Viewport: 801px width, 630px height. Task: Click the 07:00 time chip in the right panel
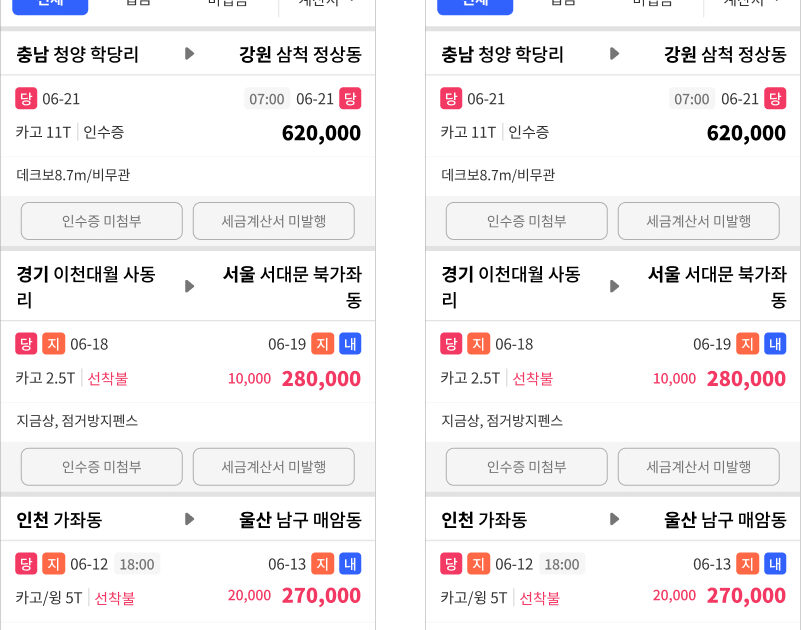(691, 99)
